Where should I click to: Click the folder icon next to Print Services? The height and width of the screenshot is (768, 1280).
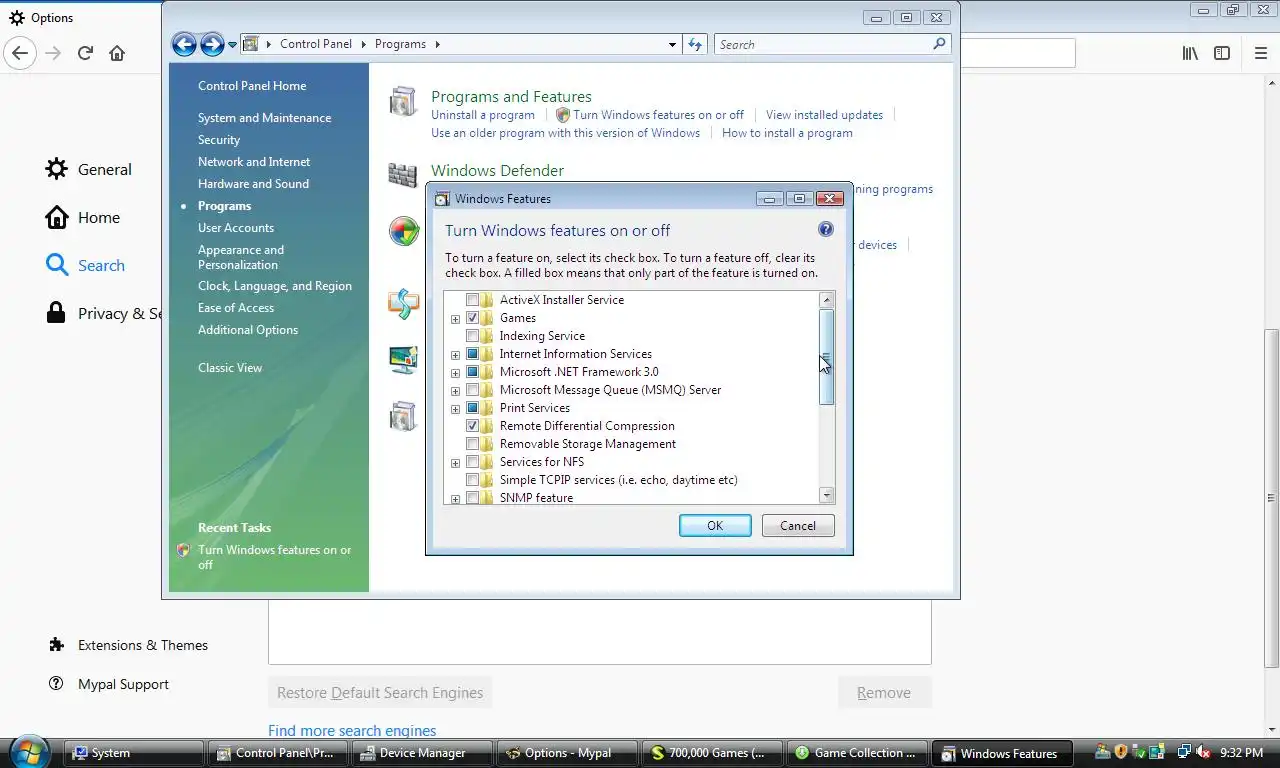tap(488, 408)
